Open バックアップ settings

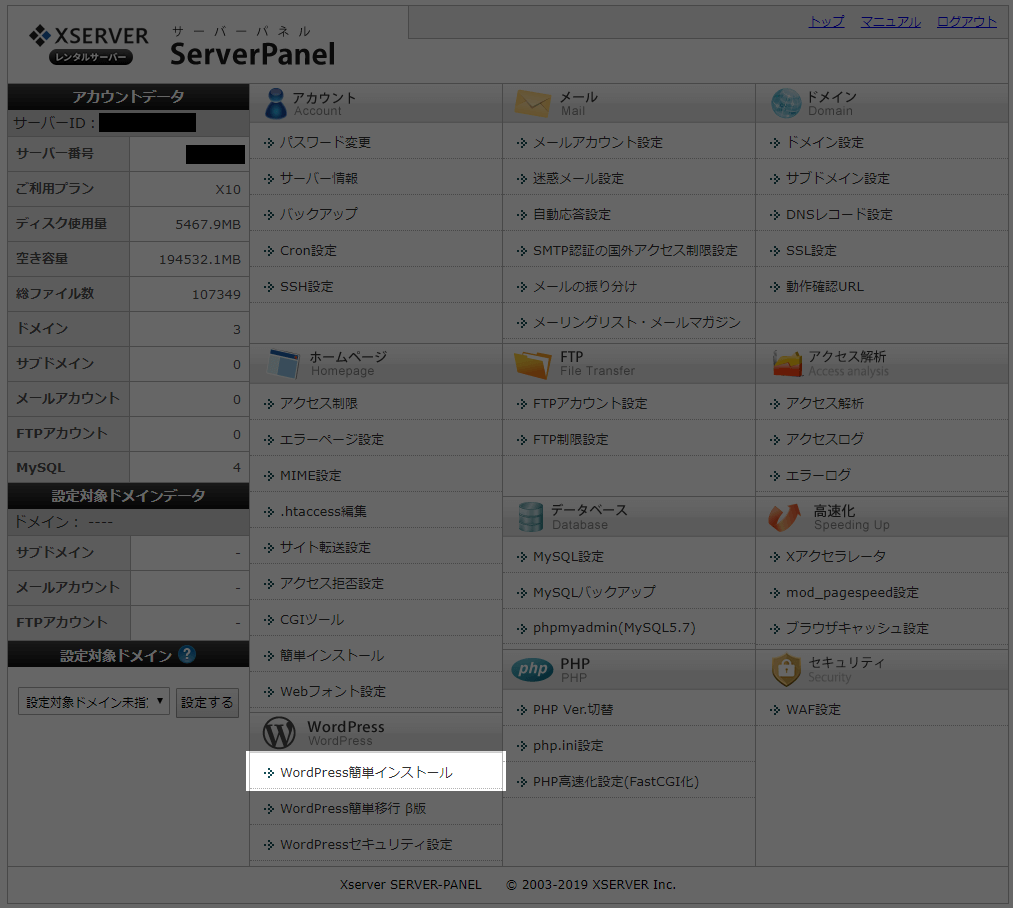(x=319, y=214)
